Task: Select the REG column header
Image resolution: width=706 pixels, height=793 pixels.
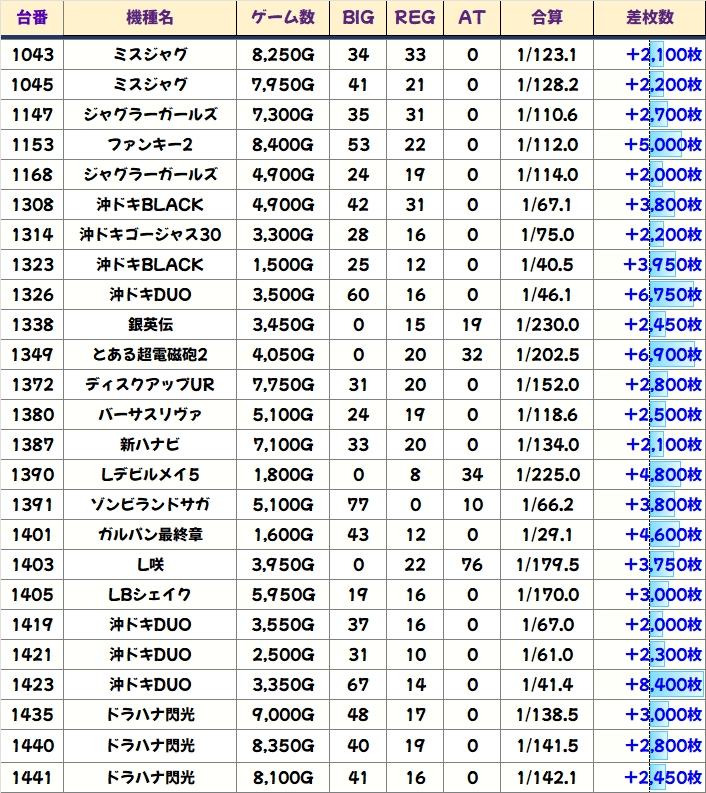Action: [416, 18]
